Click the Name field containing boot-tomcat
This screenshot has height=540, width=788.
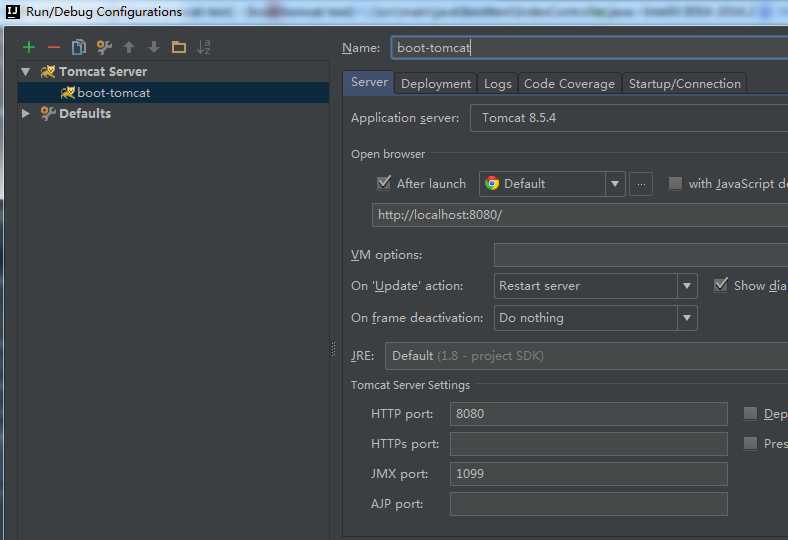(589, 48)
